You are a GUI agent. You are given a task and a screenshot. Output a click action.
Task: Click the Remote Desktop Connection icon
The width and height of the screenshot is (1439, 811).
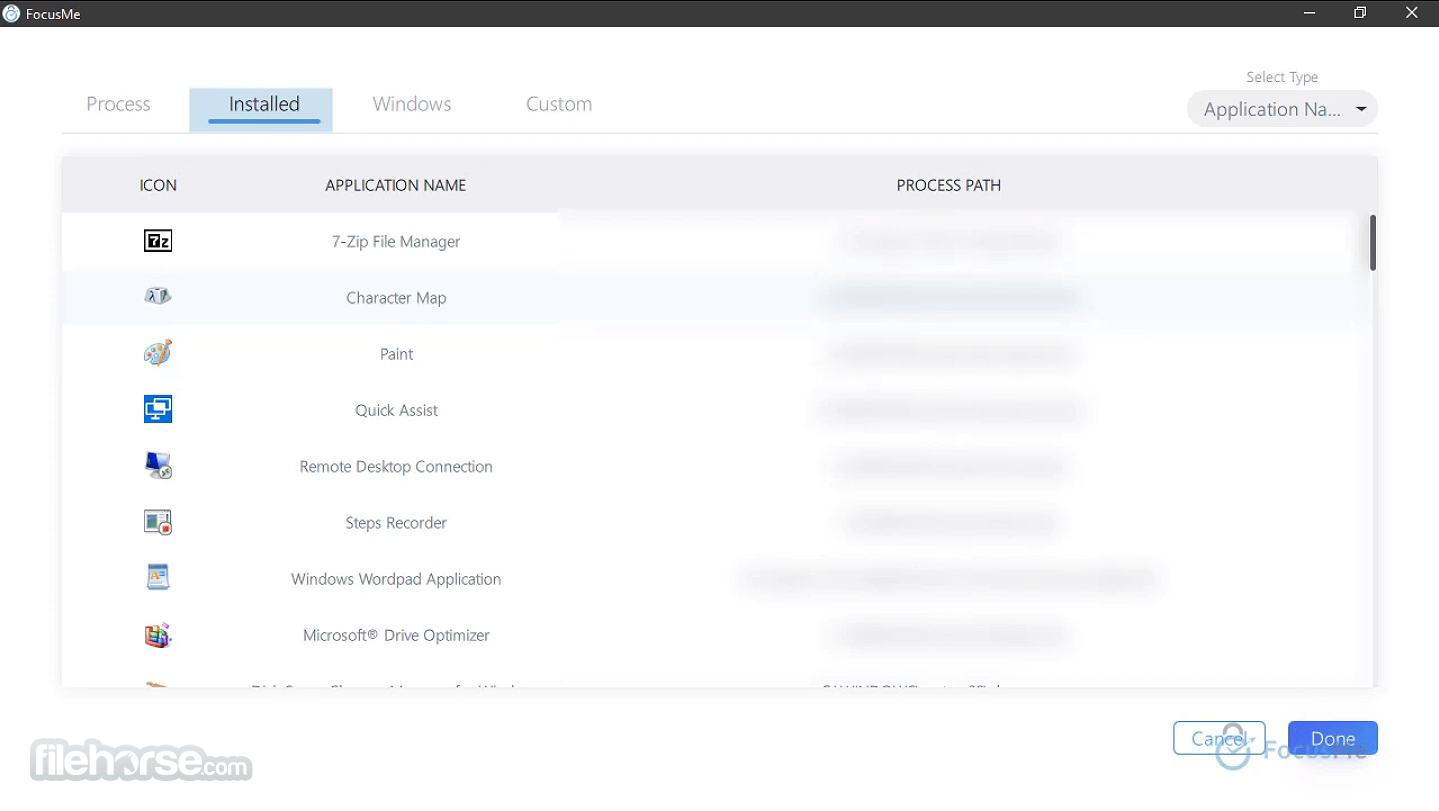click(x=158, y=465)
